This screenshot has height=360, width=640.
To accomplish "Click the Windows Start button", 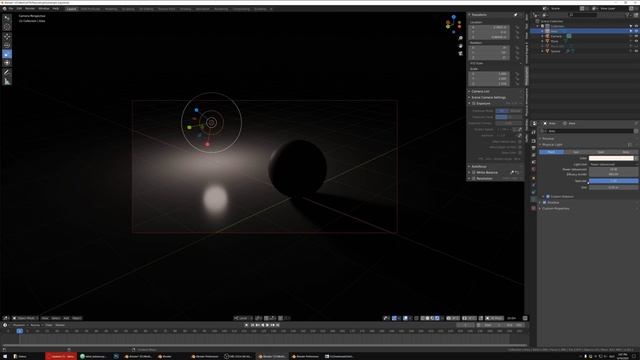I will pyautogui.click(x=4, y=356).
